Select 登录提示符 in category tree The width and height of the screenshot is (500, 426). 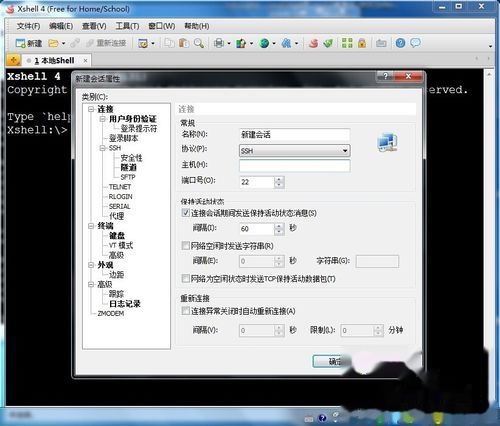click(x=139, y=128)
